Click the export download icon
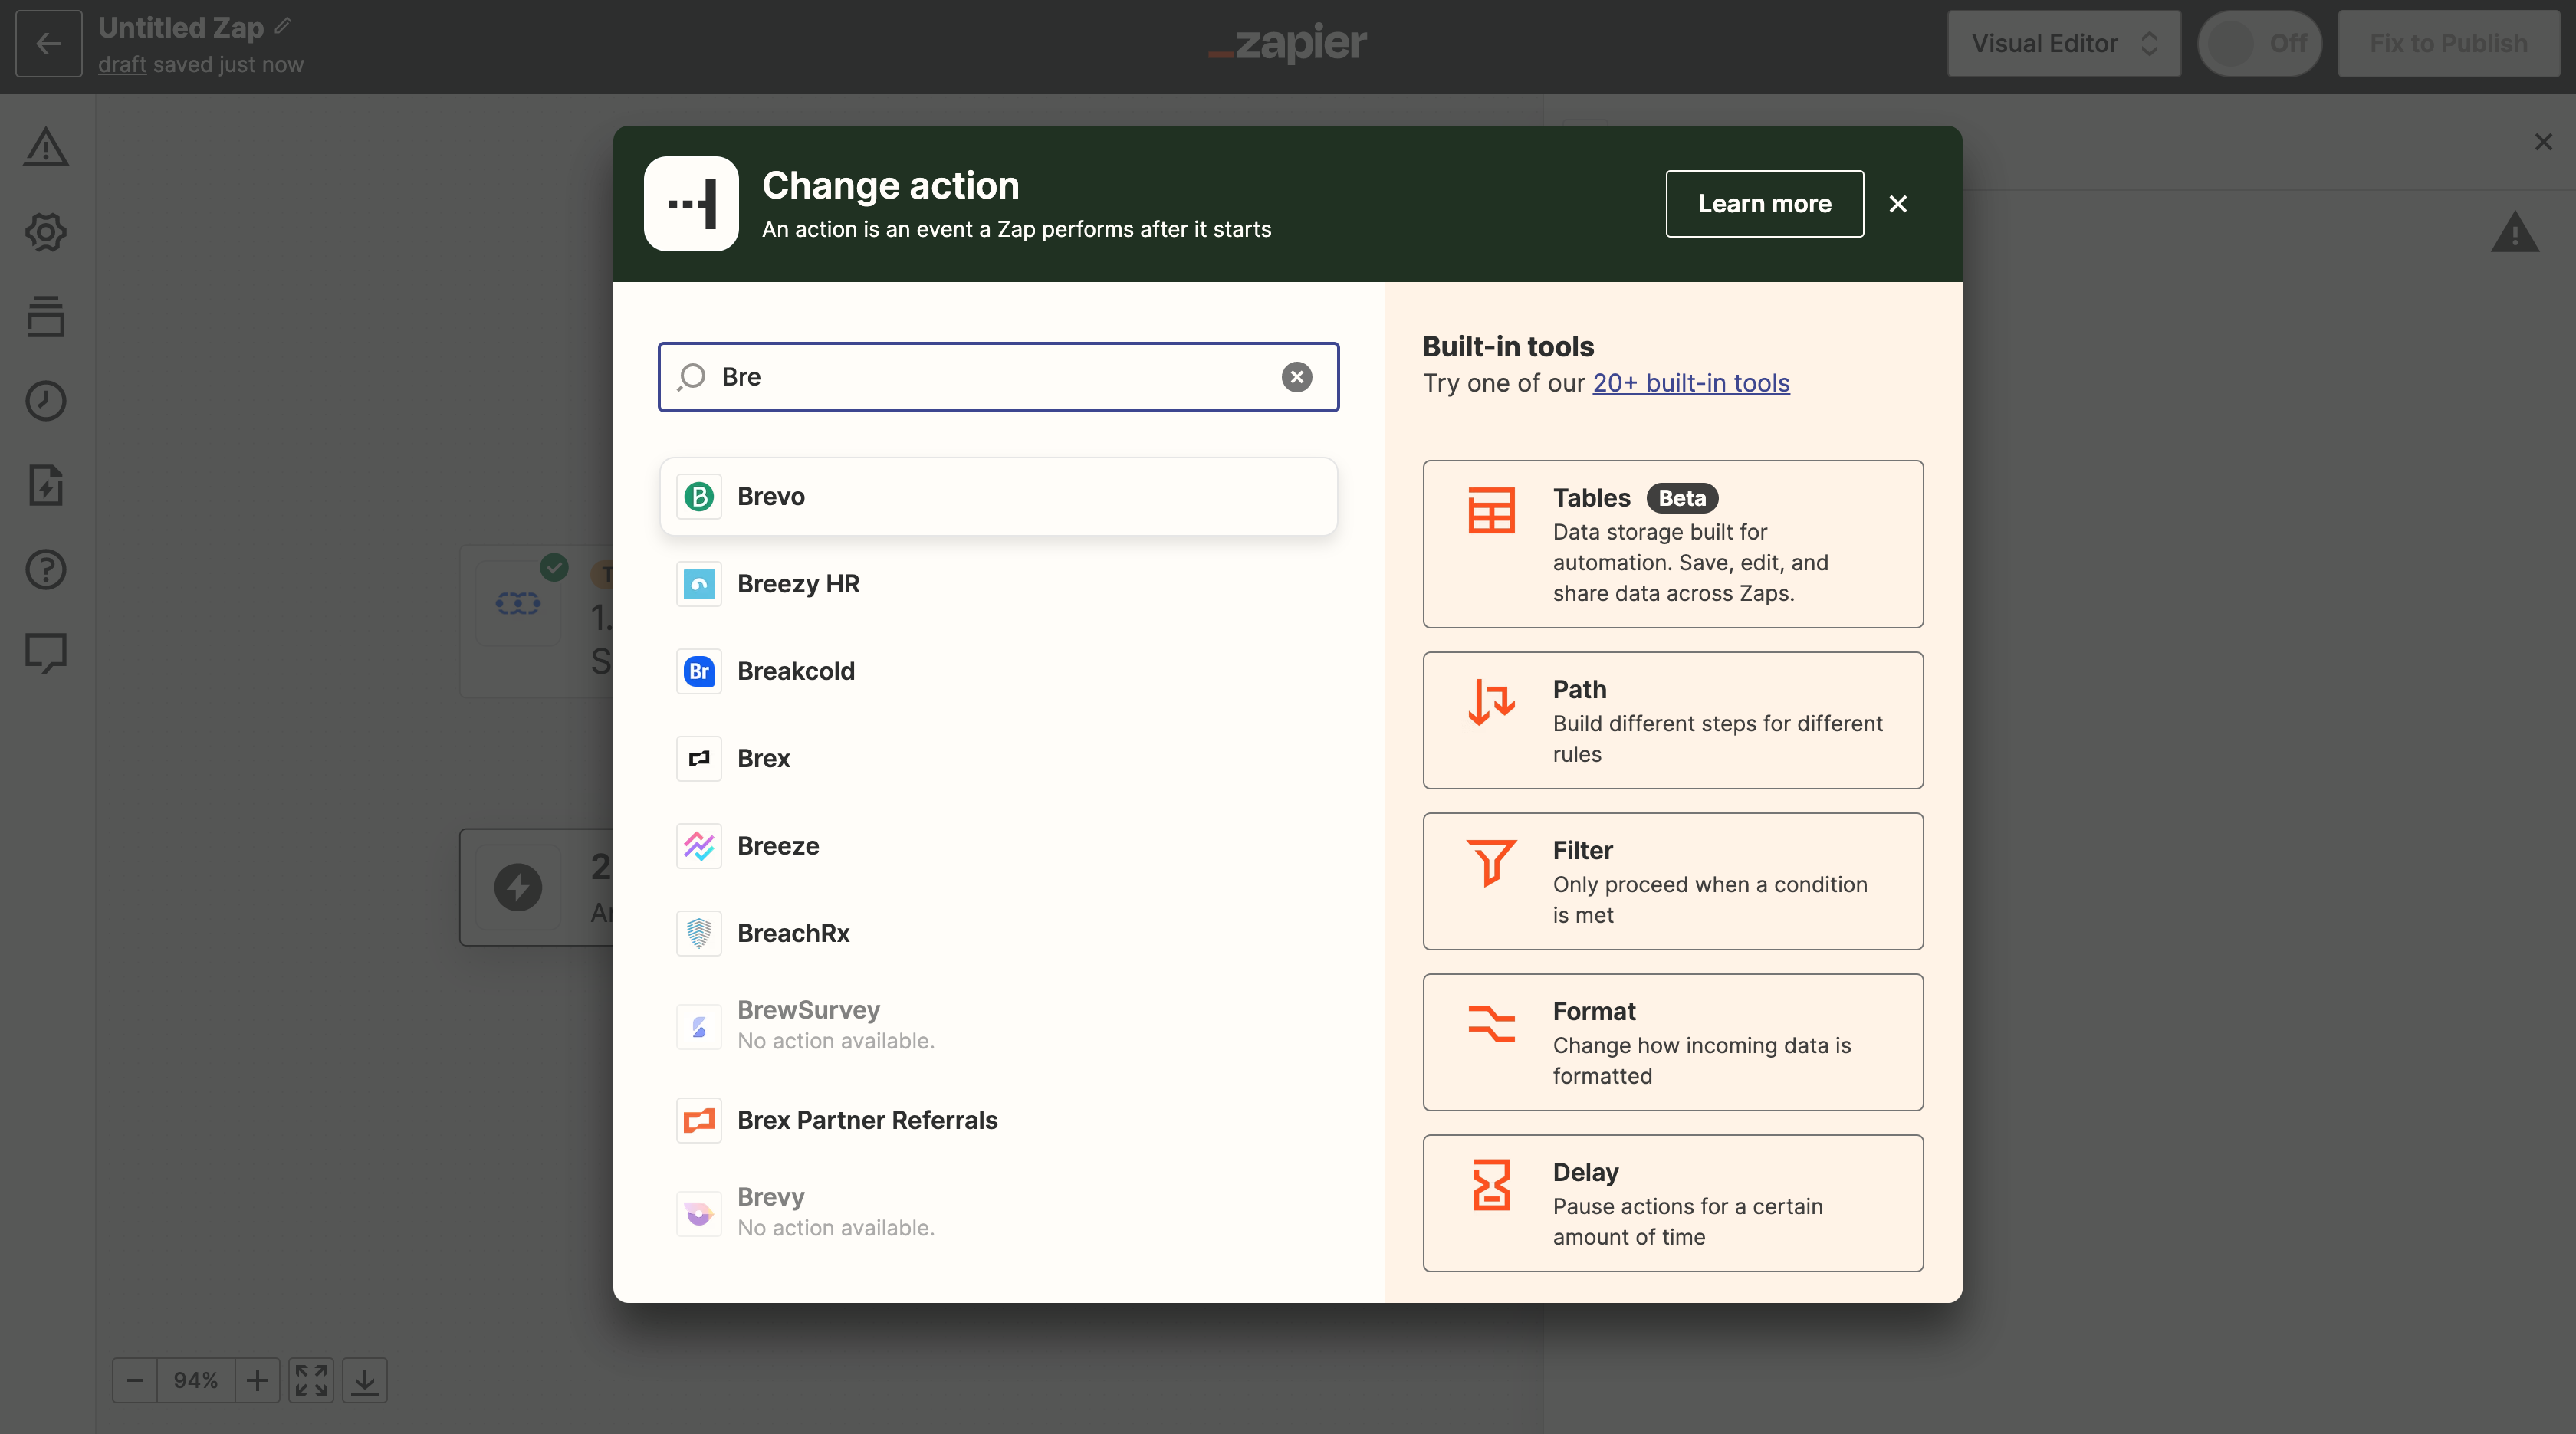 (365, 1380)
